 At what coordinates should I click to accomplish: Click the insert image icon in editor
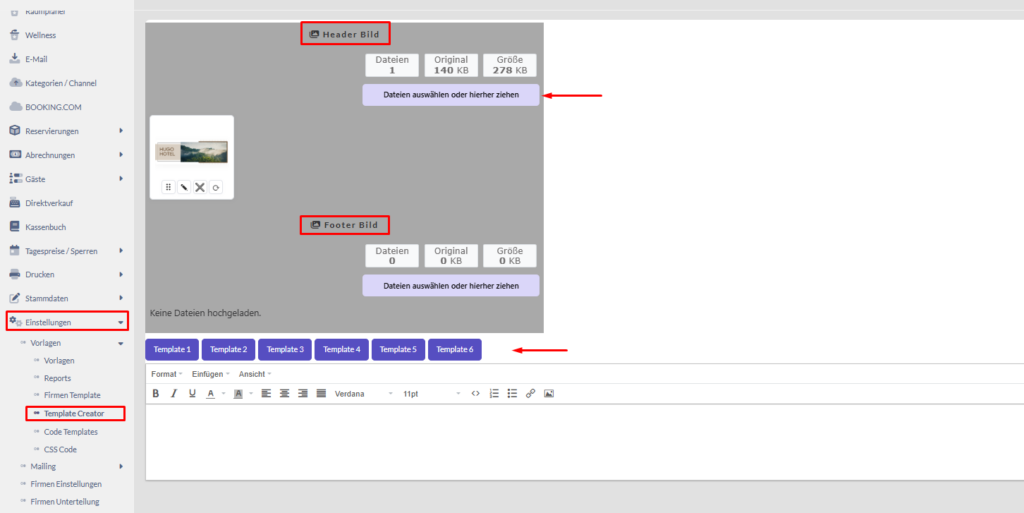pyautogui.click(x=548, y=394)
